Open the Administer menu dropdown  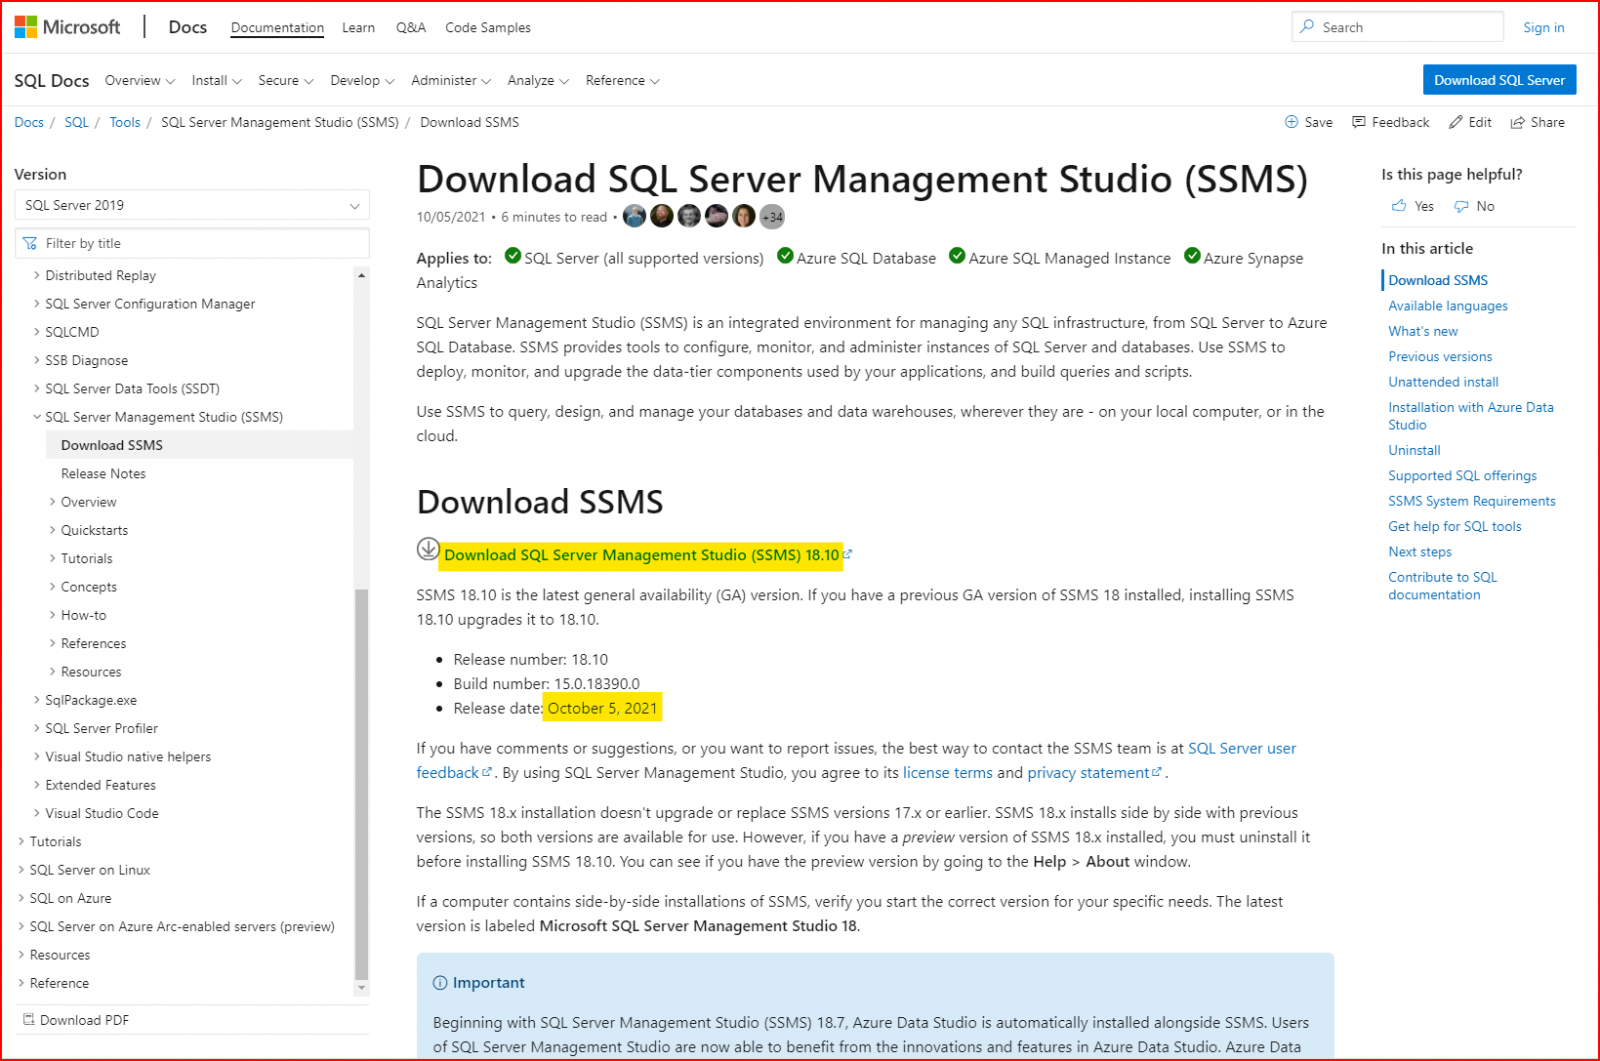tap(451, 81)
